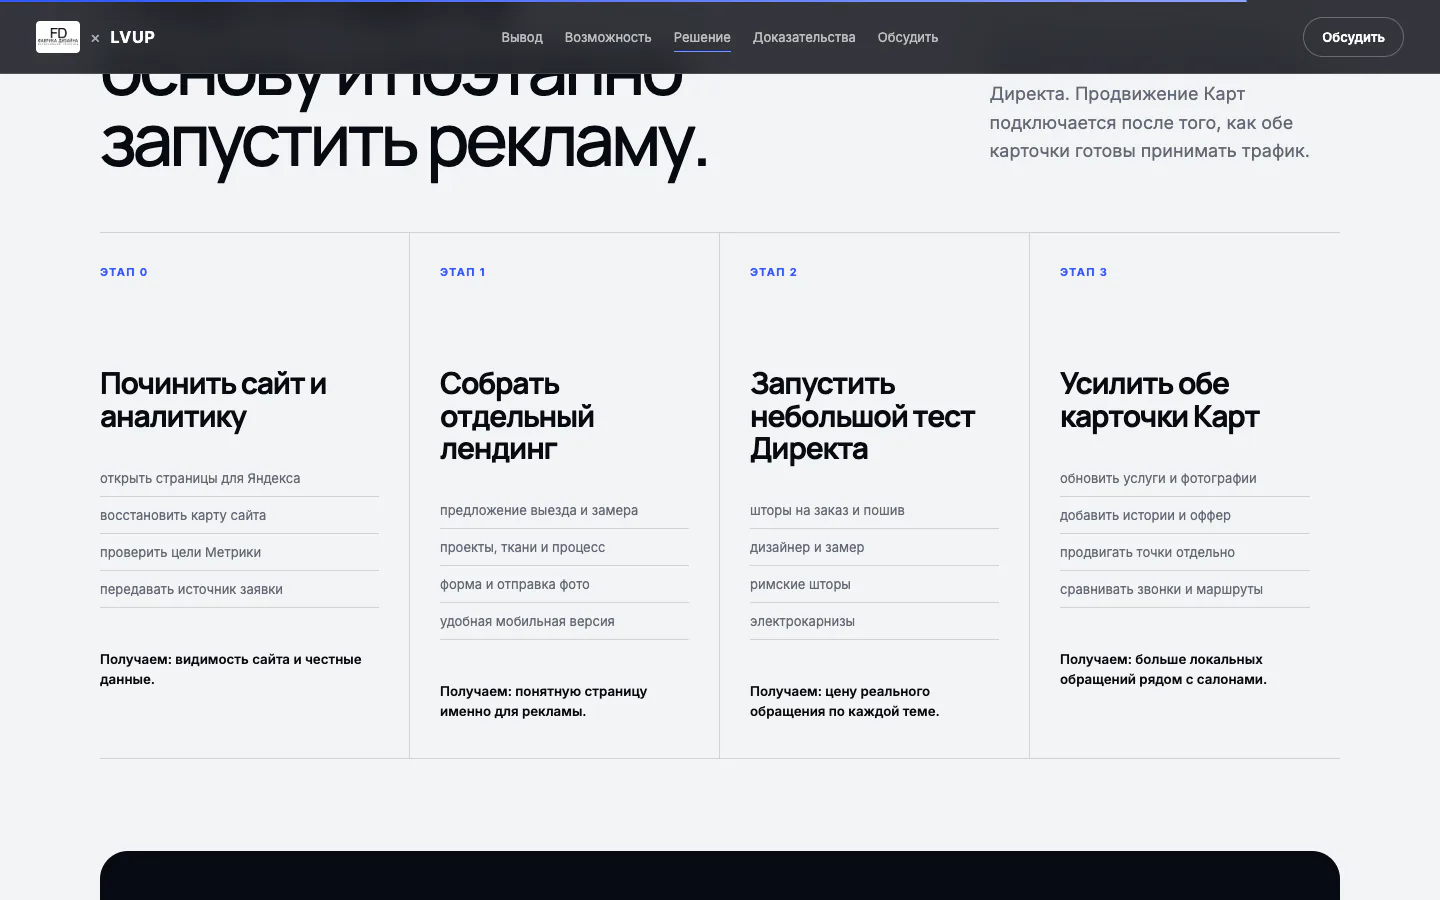
Task: Select heading Усилить обе карточки Карт
Action: [1160, 400]
